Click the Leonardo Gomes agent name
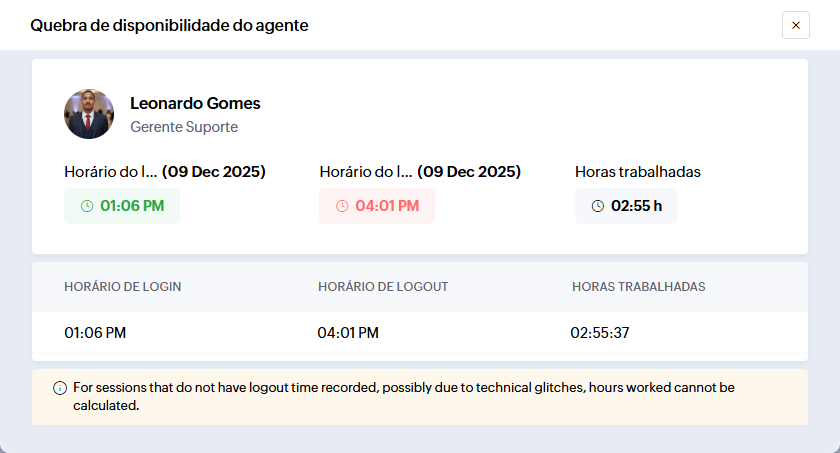840x453 pixels. [195, 103]
